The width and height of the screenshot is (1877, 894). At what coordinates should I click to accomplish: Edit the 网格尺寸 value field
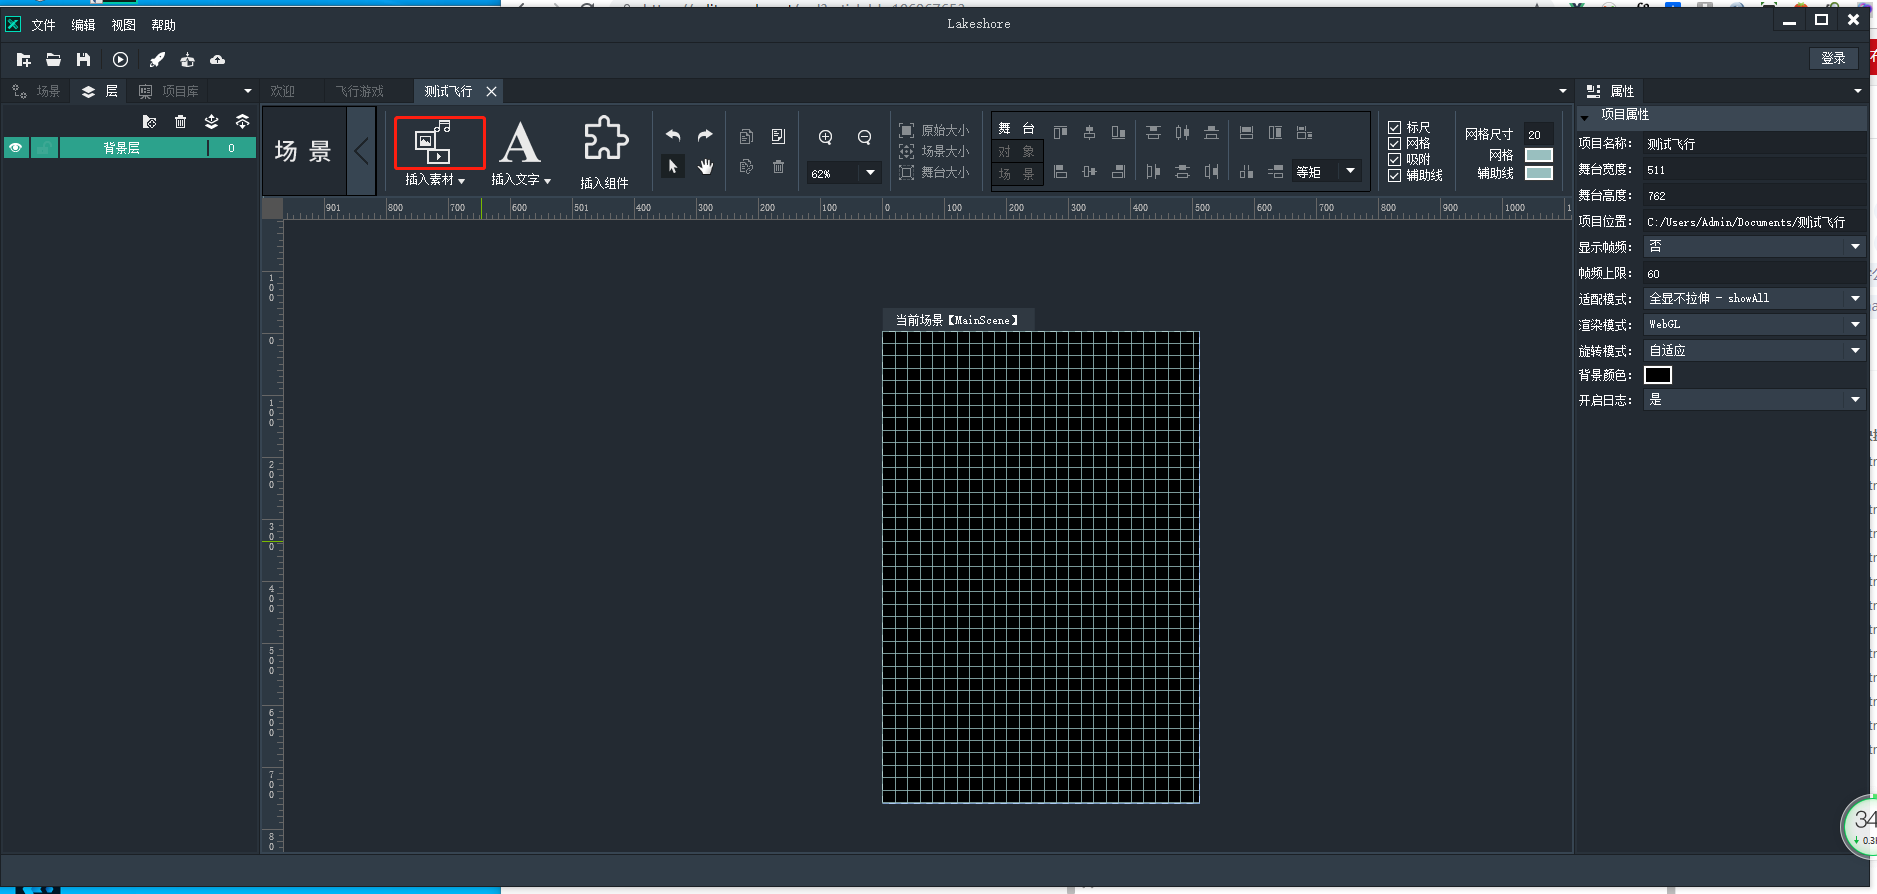(1538, 134)
